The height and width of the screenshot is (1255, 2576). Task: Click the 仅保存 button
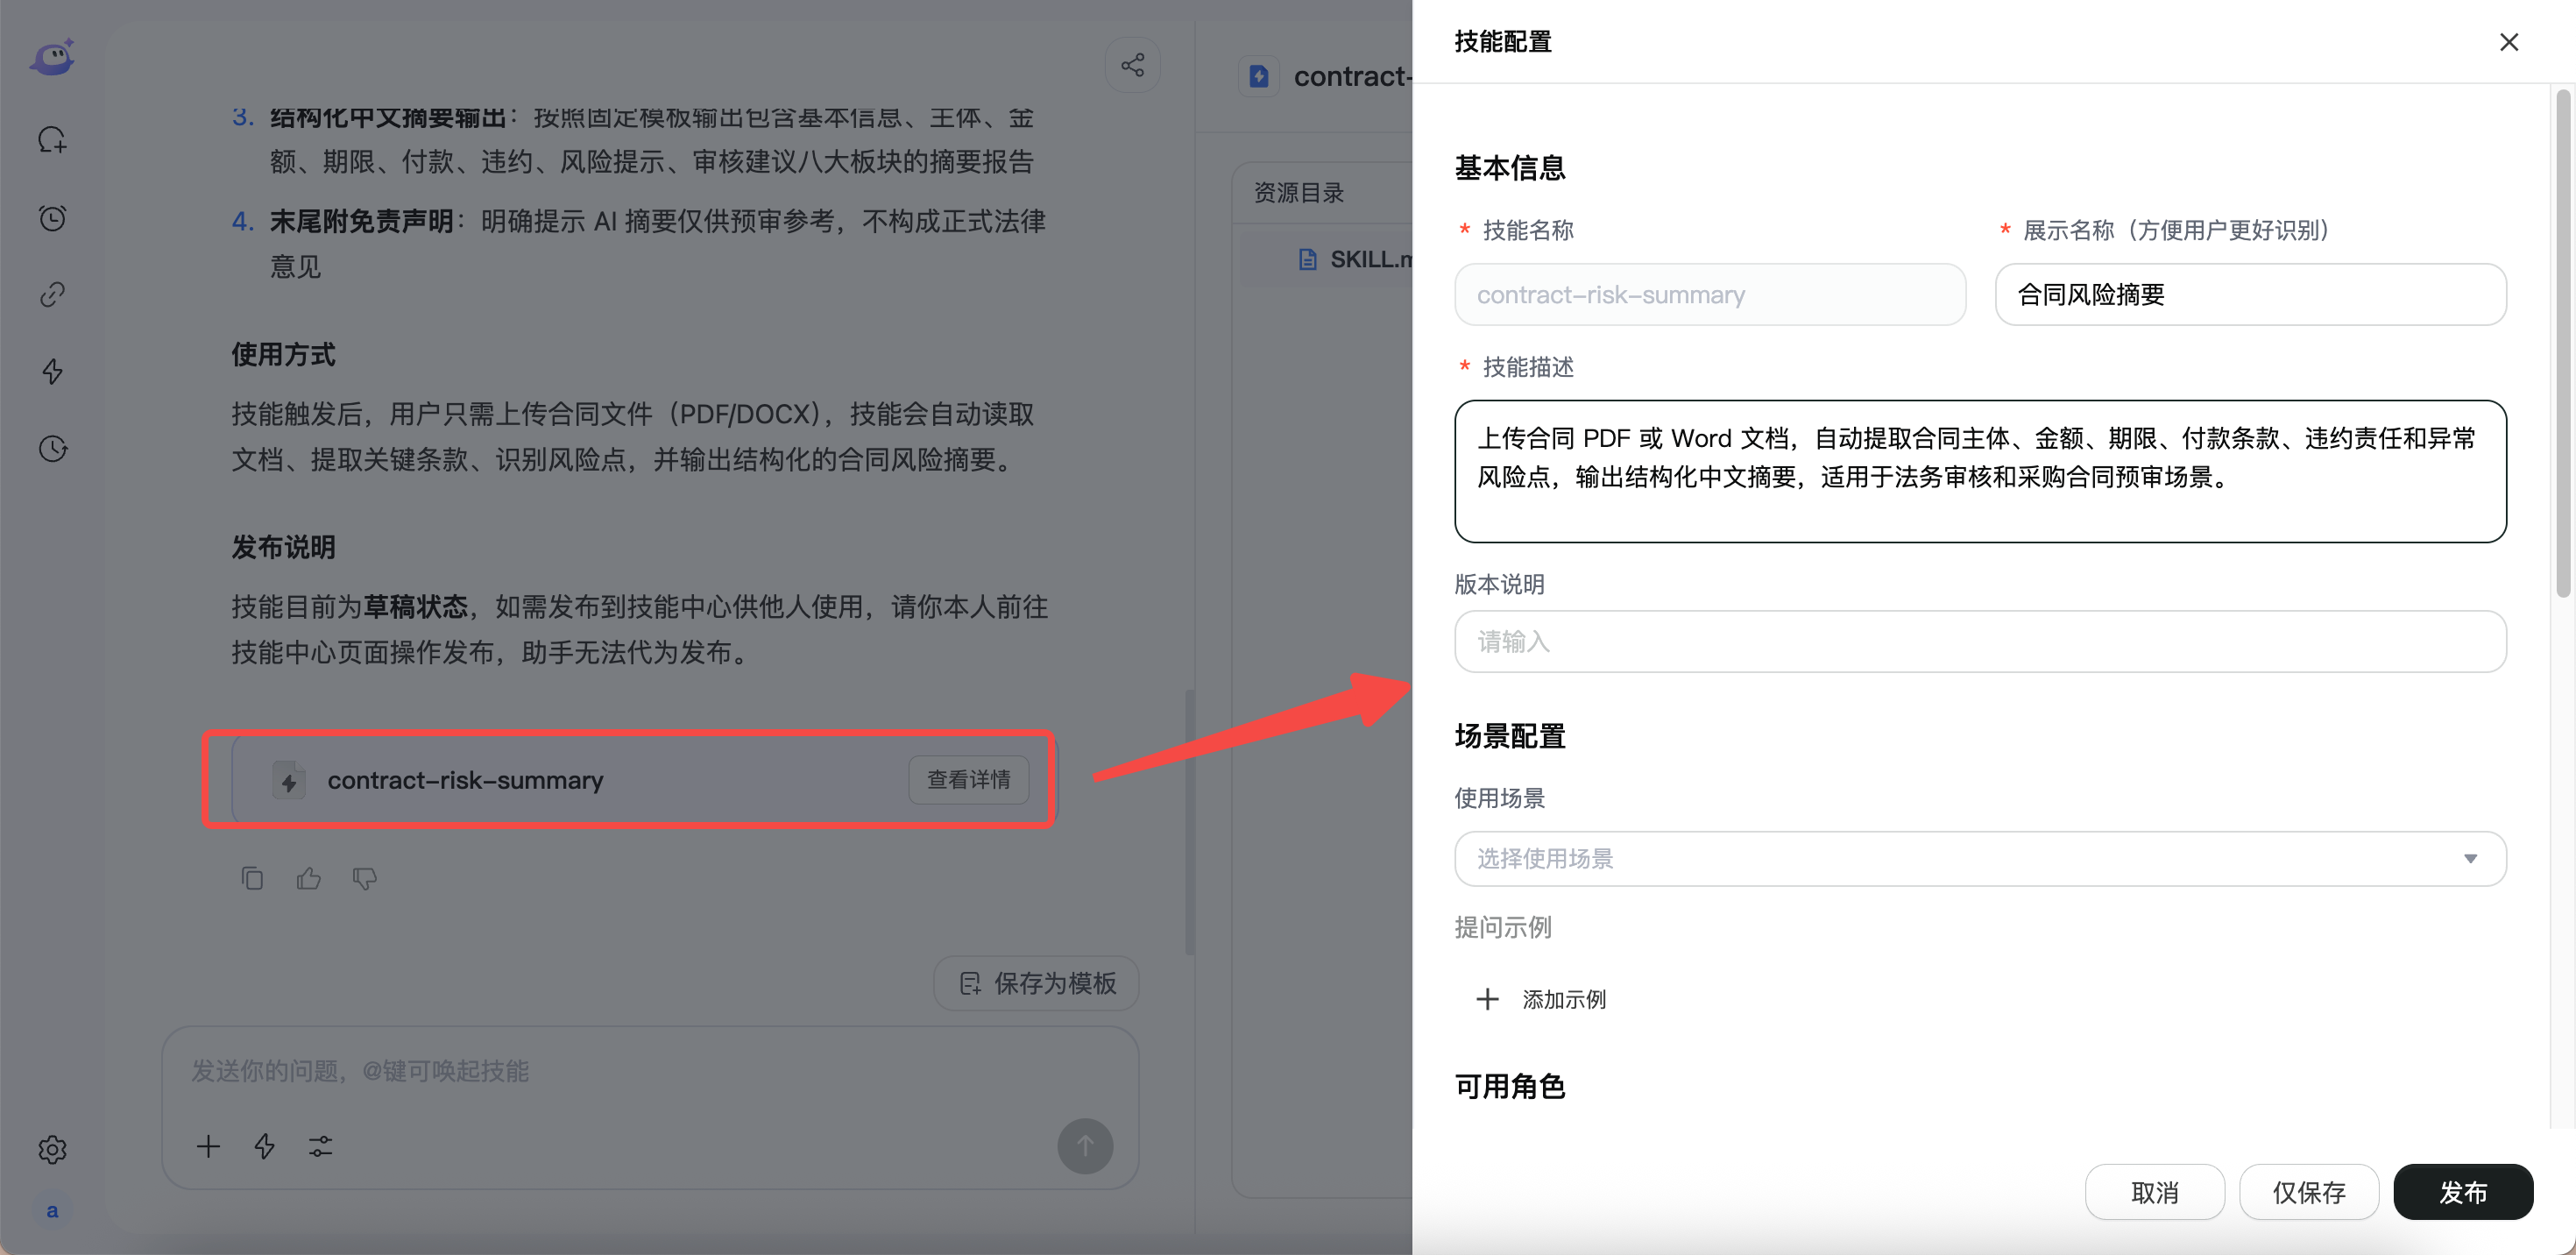click(2308, 1191)
